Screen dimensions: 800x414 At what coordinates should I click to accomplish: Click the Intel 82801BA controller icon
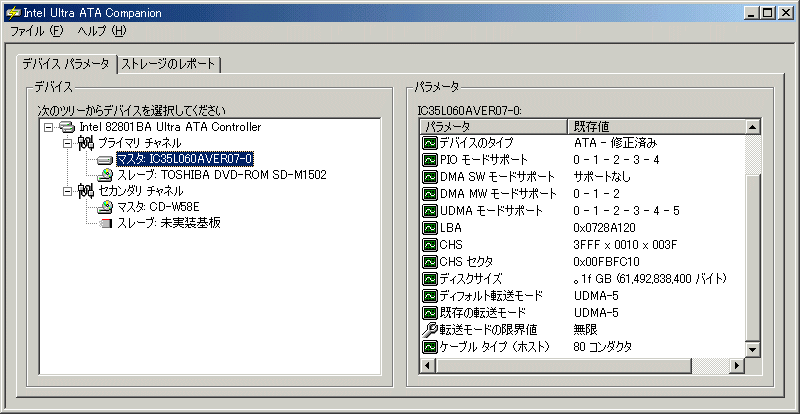coord(68,127)
